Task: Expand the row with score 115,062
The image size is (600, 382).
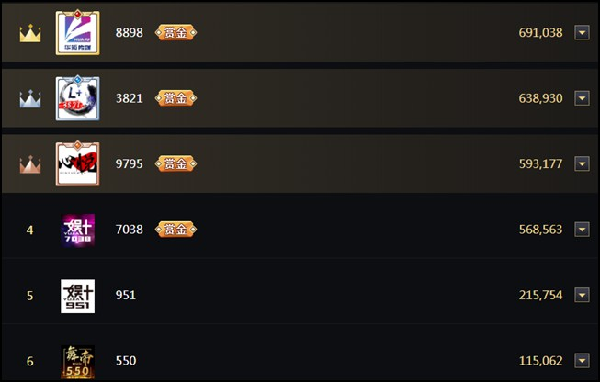Action: pyautogui.click(x=582, y=361)
